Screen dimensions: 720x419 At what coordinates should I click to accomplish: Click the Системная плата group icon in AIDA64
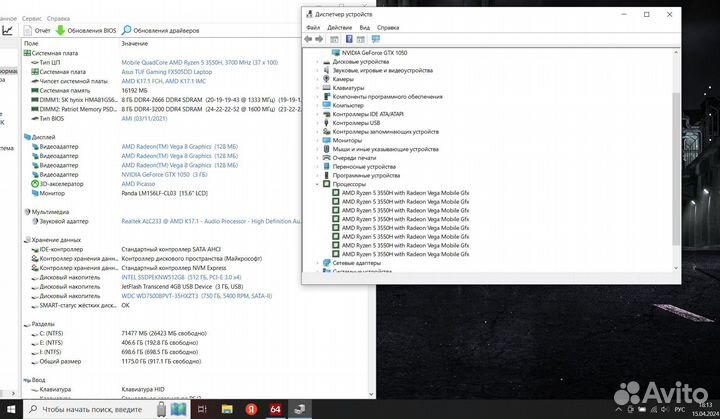pyautogui.click(x=27, y=53)
